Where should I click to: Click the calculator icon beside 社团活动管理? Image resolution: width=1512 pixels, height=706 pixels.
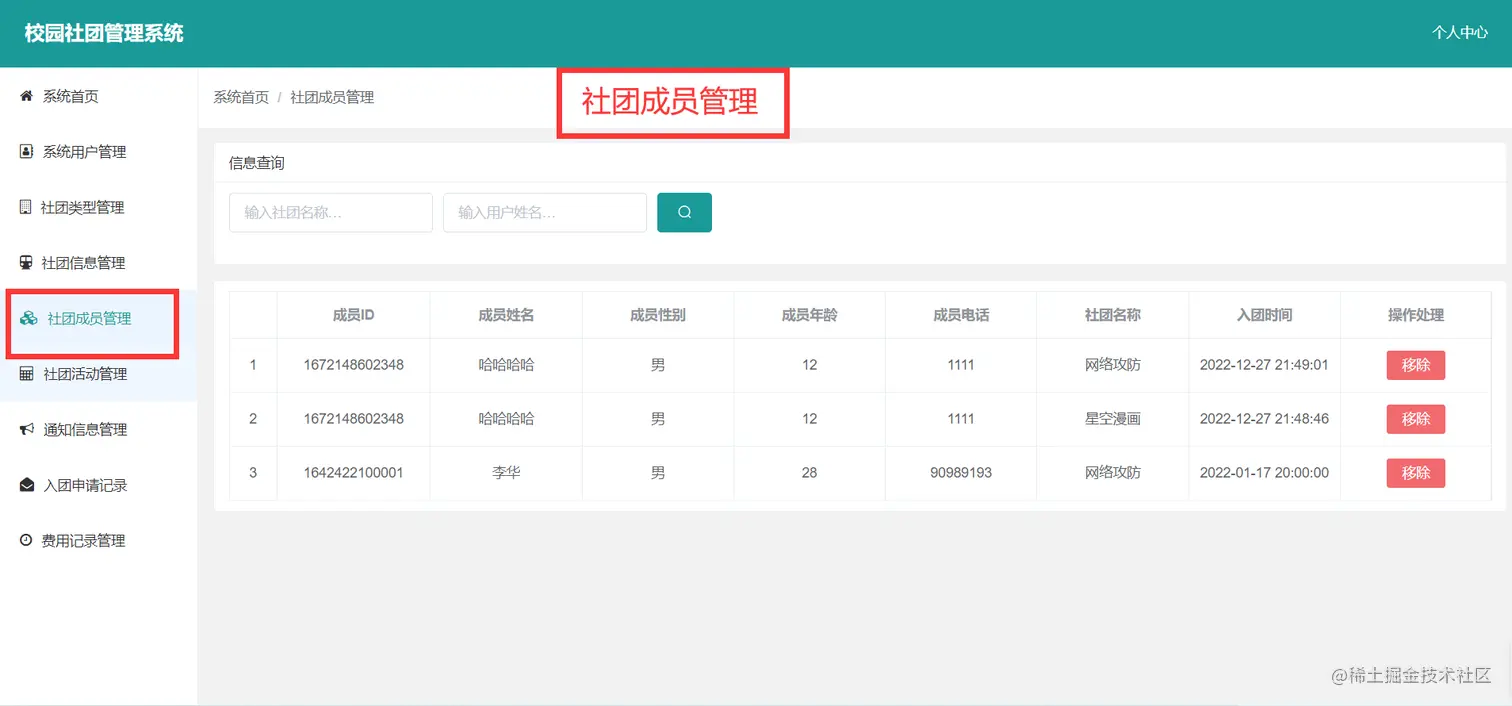tap(27, 374)
